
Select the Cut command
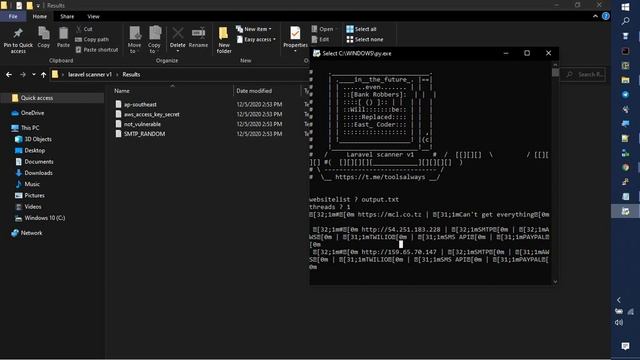(84, 29)
